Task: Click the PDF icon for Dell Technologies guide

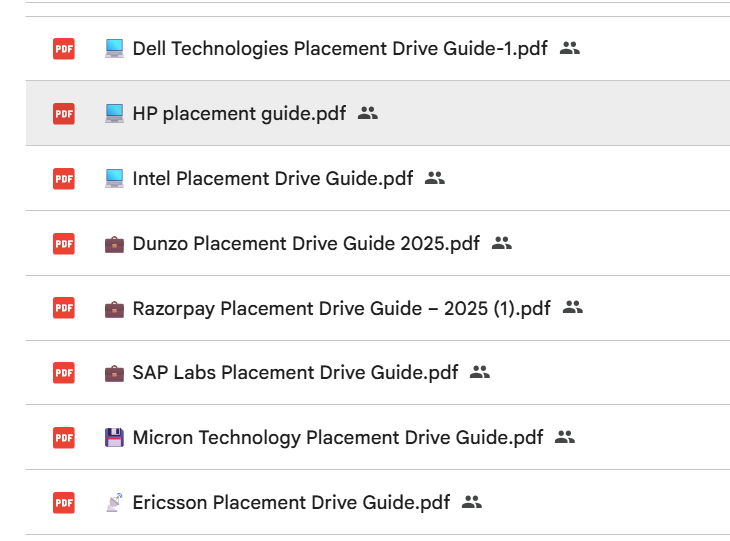Action: pyautogui.click(x=64, y=48)
